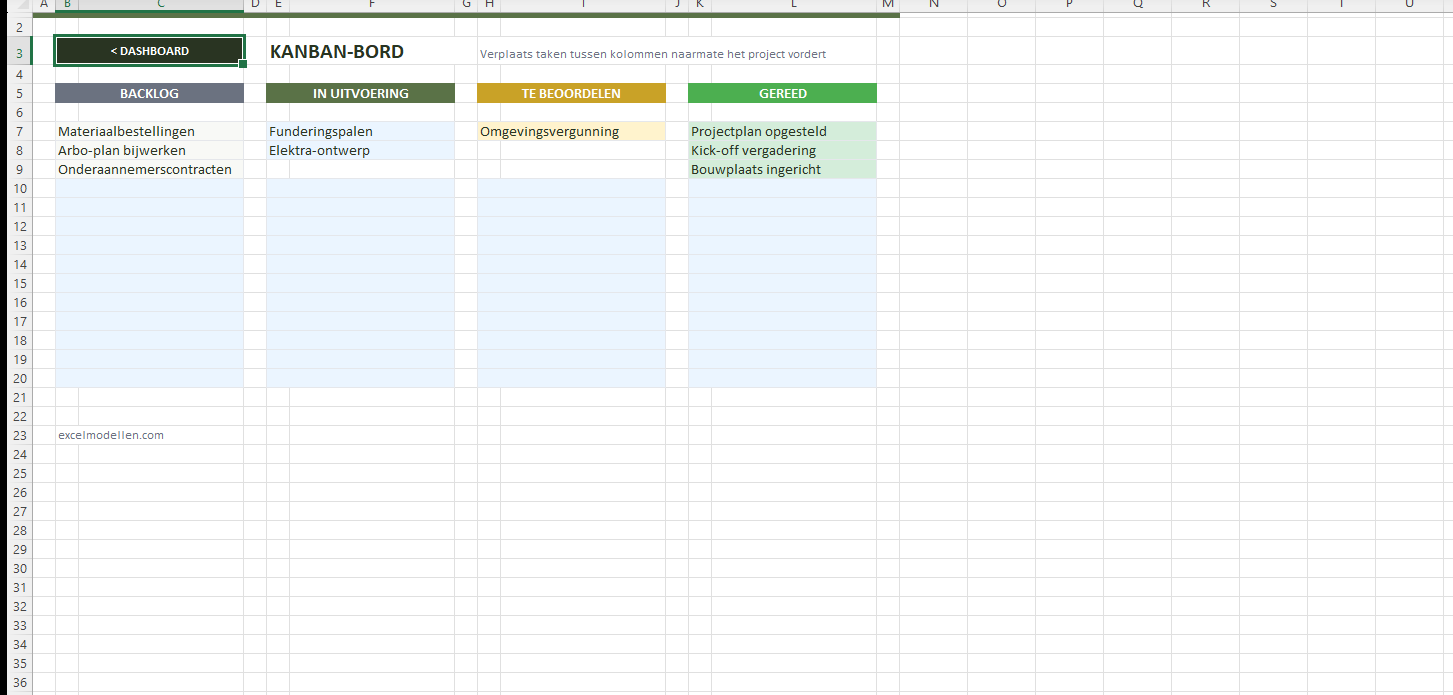The width and height of the screenshot is (1453, 695).
Task: Click column header U
Action: (x=1409, y=5)
